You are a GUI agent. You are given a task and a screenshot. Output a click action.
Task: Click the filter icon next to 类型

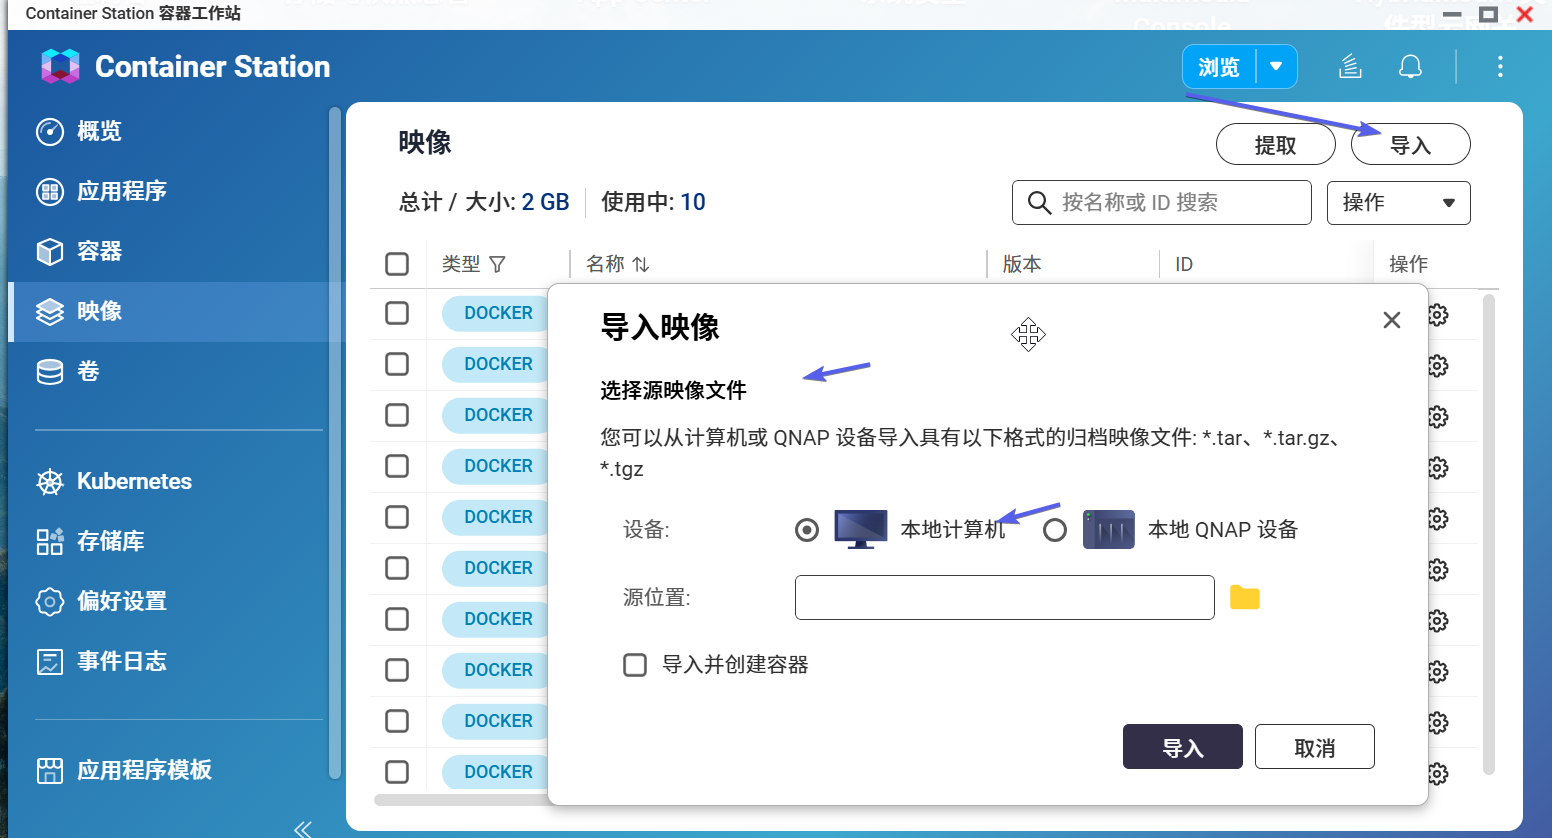(x=497, y=264)
